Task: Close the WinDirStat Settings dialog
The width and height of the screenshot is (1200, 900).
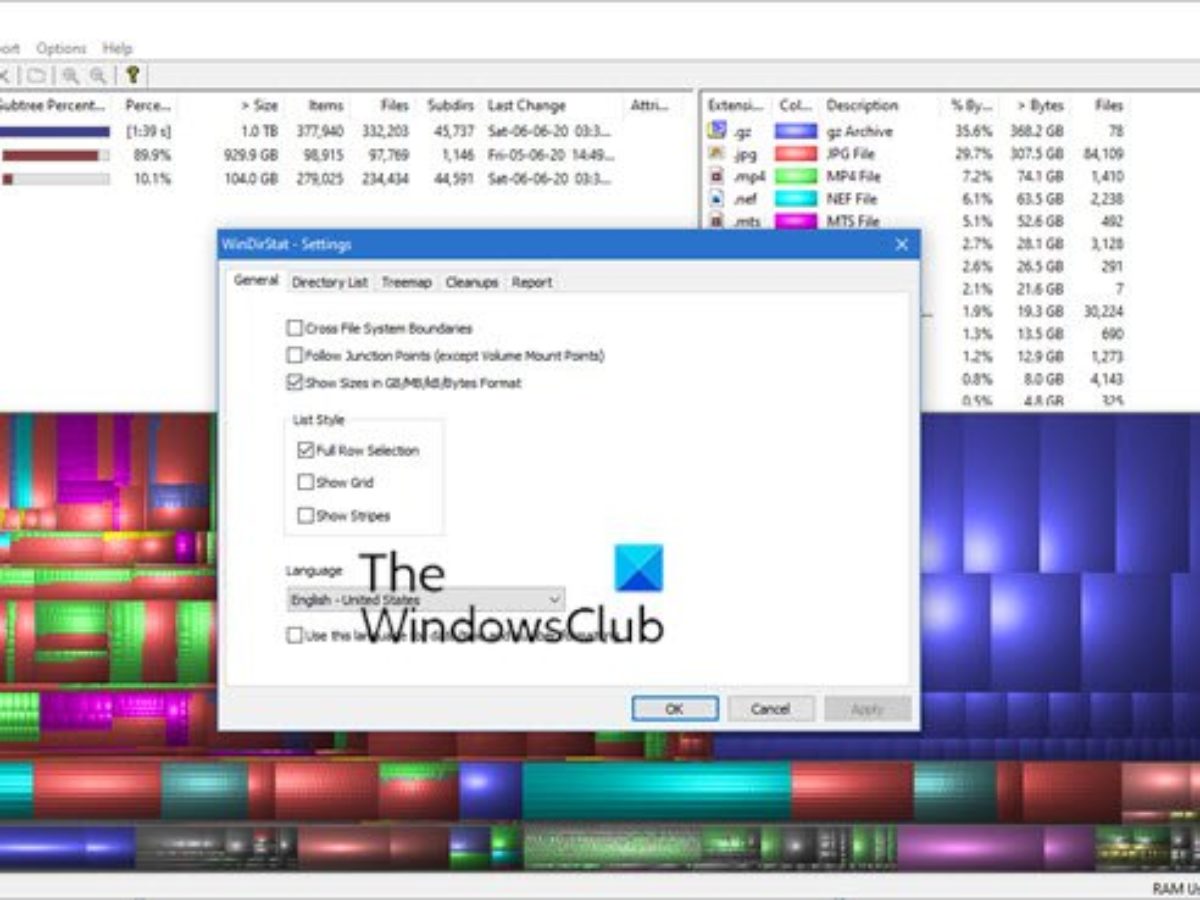Action: (x=901, y=245)
